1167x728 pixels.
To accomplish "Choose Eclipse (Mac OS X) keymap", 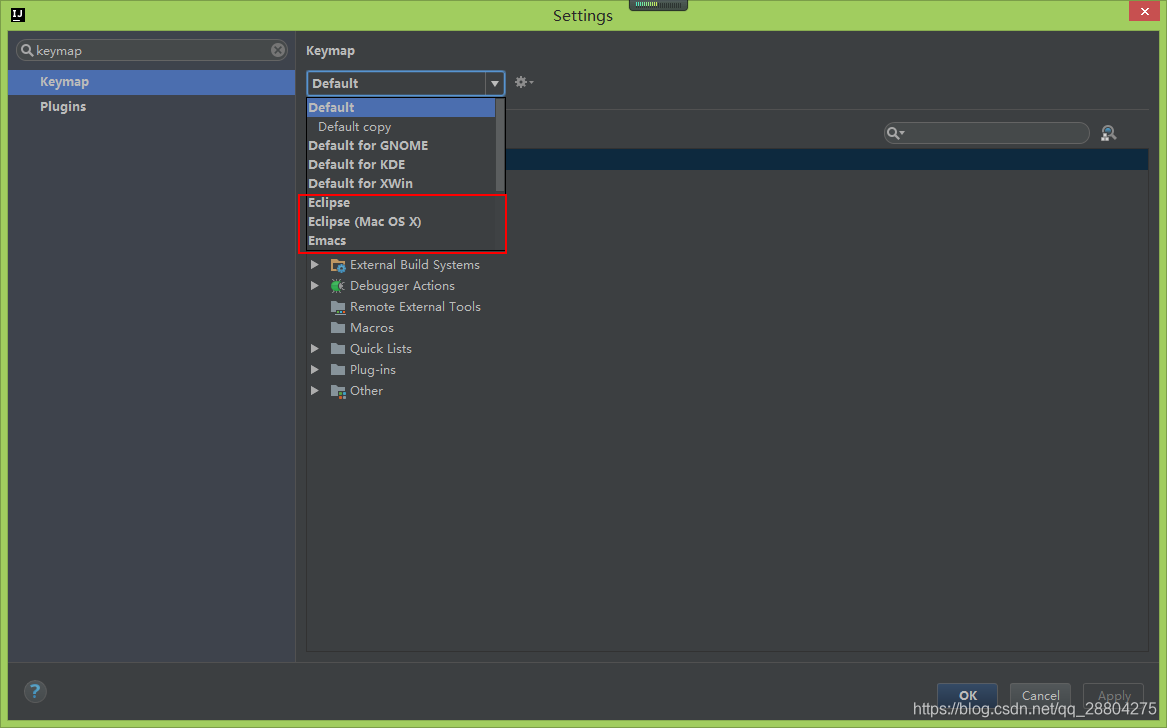I will coord(401,222).
